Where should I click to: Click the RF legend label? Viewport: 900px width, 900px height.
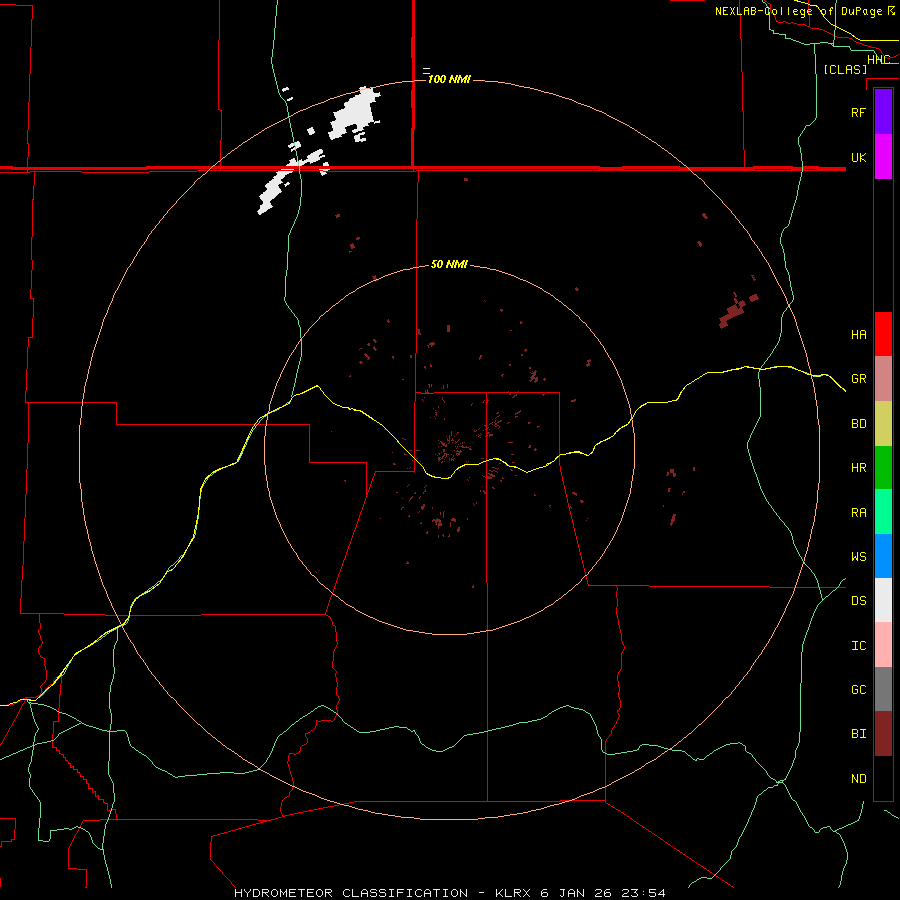click(859, 112)
